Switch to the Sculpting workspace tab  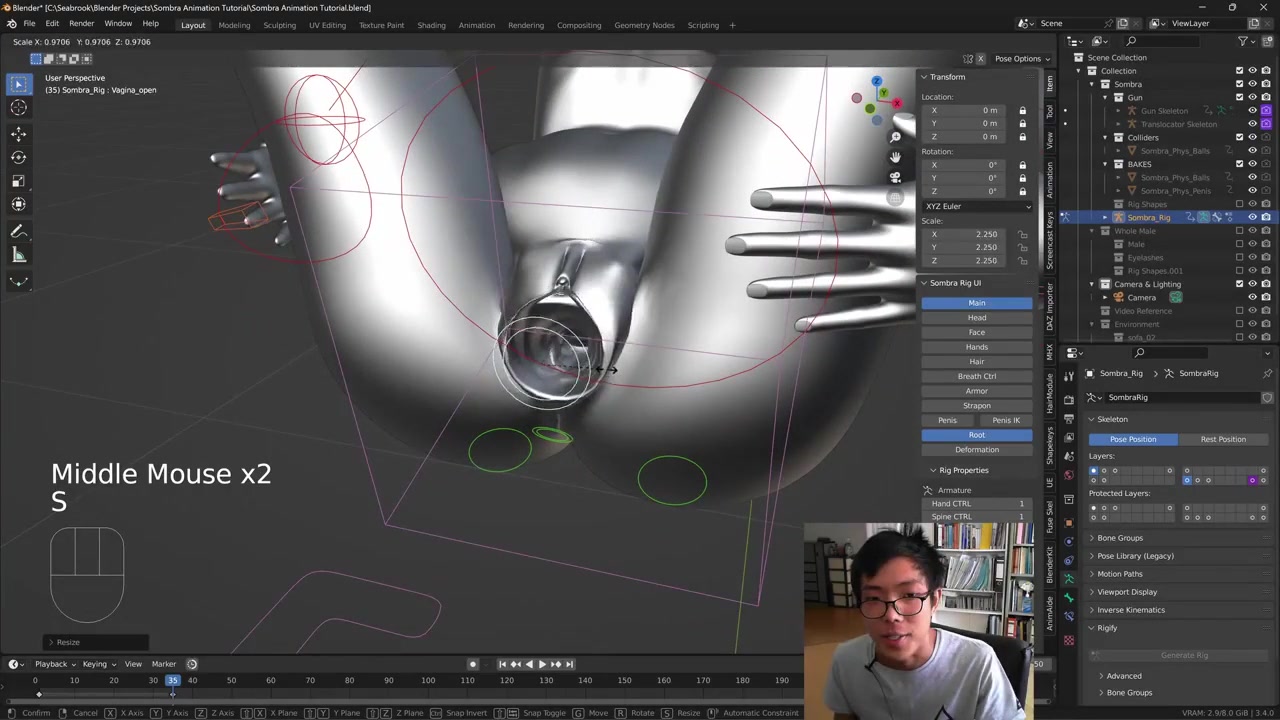tap(279, 25)
